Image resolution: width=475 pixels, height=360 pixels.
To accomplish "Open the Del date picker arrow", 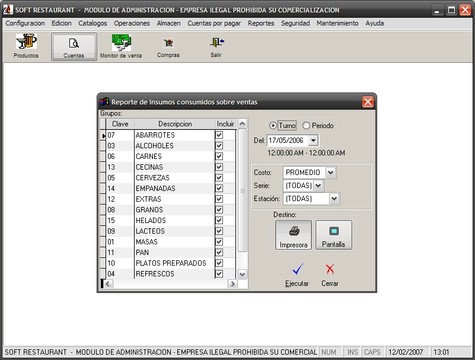I will 313,140.
